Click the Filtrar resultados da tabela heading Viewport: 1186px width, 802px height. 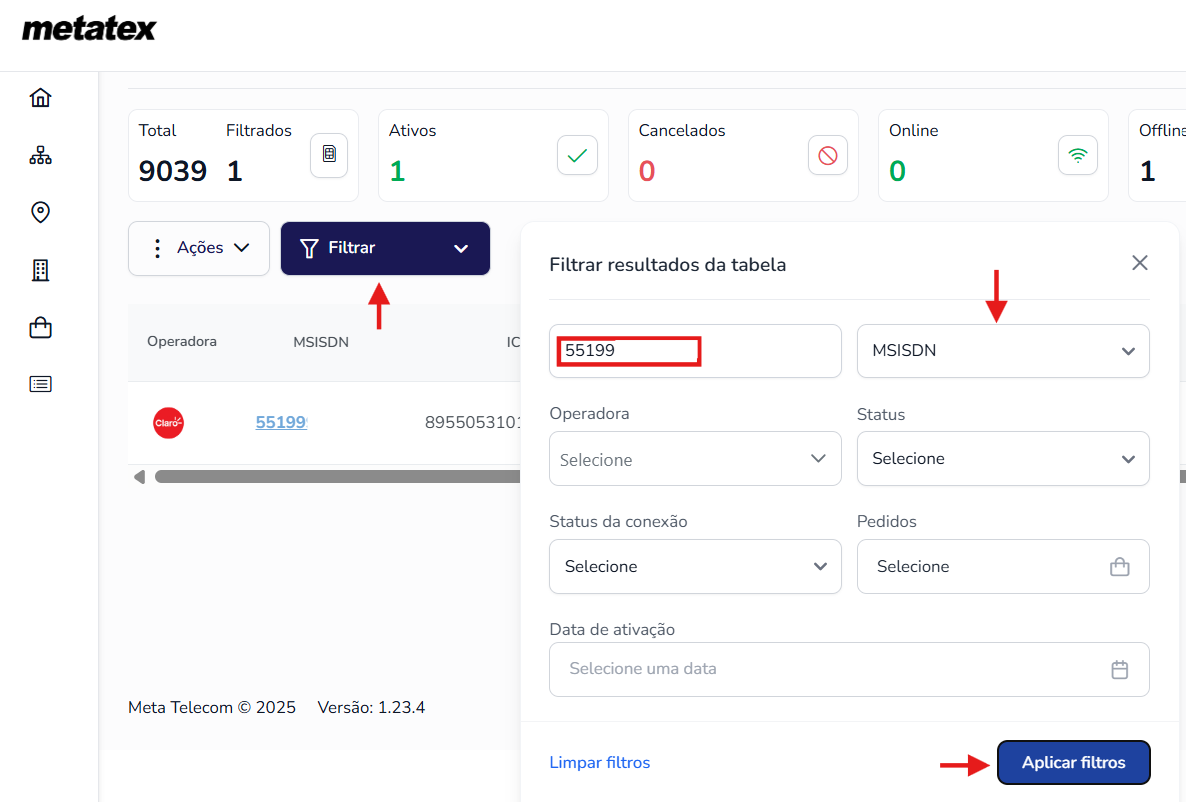pyautogui.click(x=668, y=265)
